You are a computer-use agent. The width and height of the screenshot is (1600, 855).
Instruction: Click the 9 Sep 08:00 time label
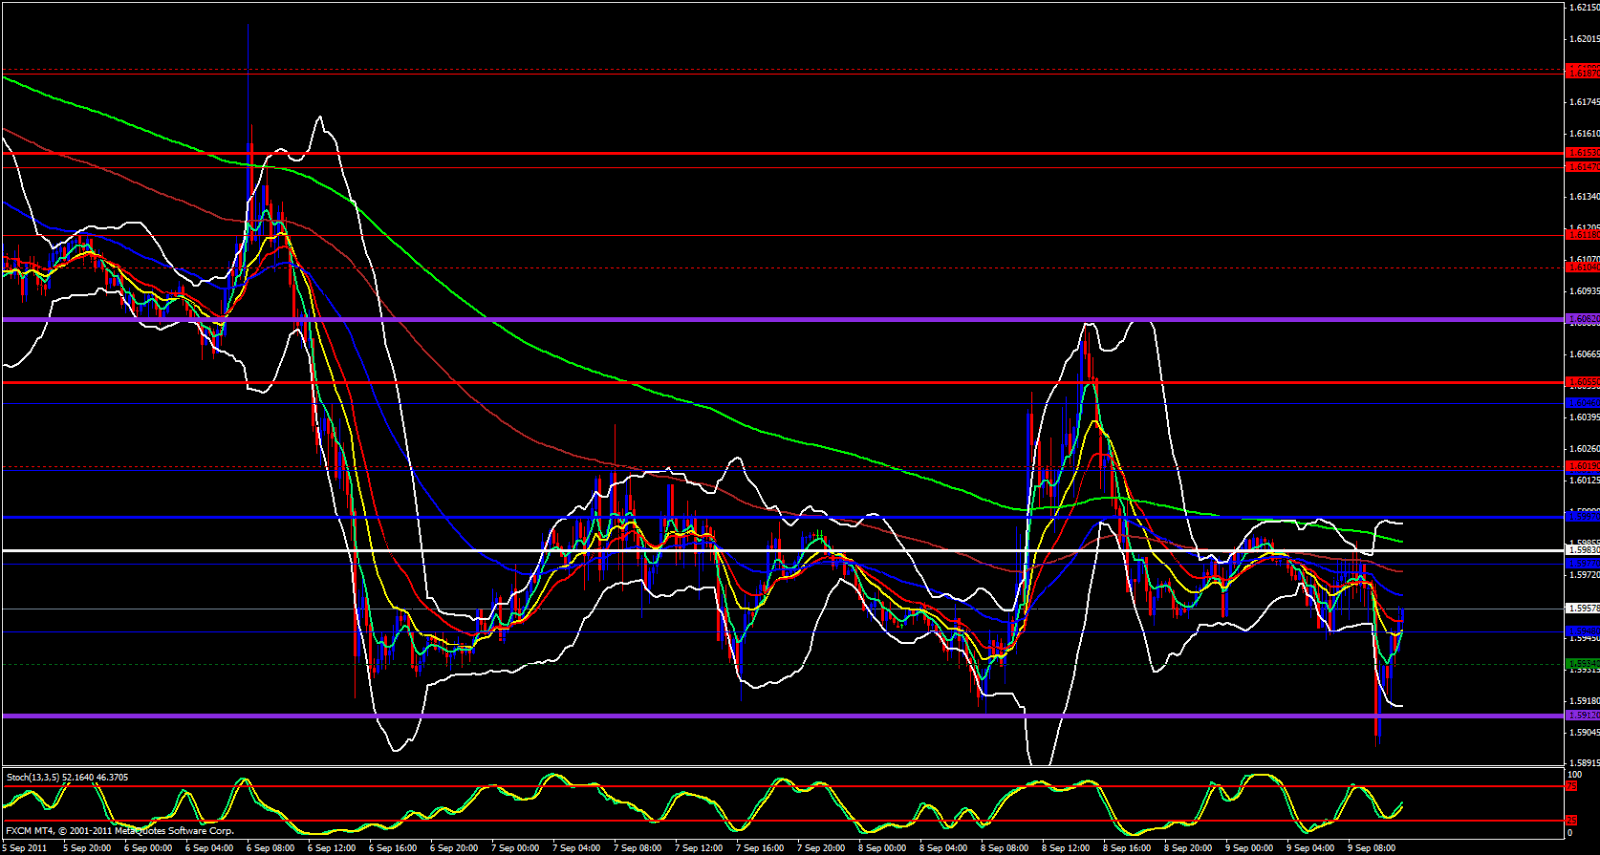coord(1371,848)
